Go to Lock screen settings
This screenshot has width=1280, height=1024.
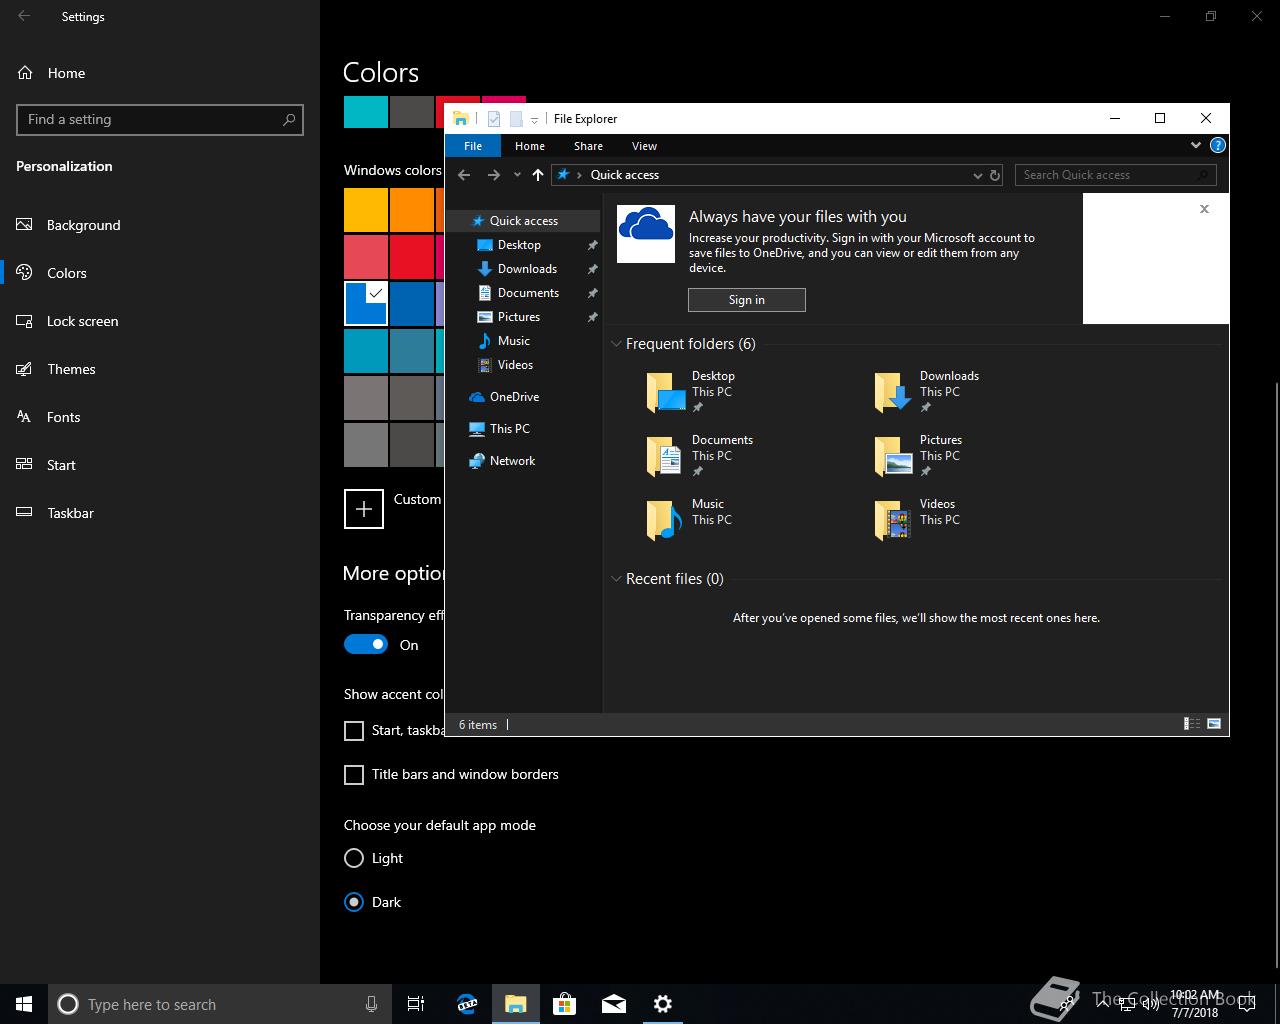tap(160, 321)
